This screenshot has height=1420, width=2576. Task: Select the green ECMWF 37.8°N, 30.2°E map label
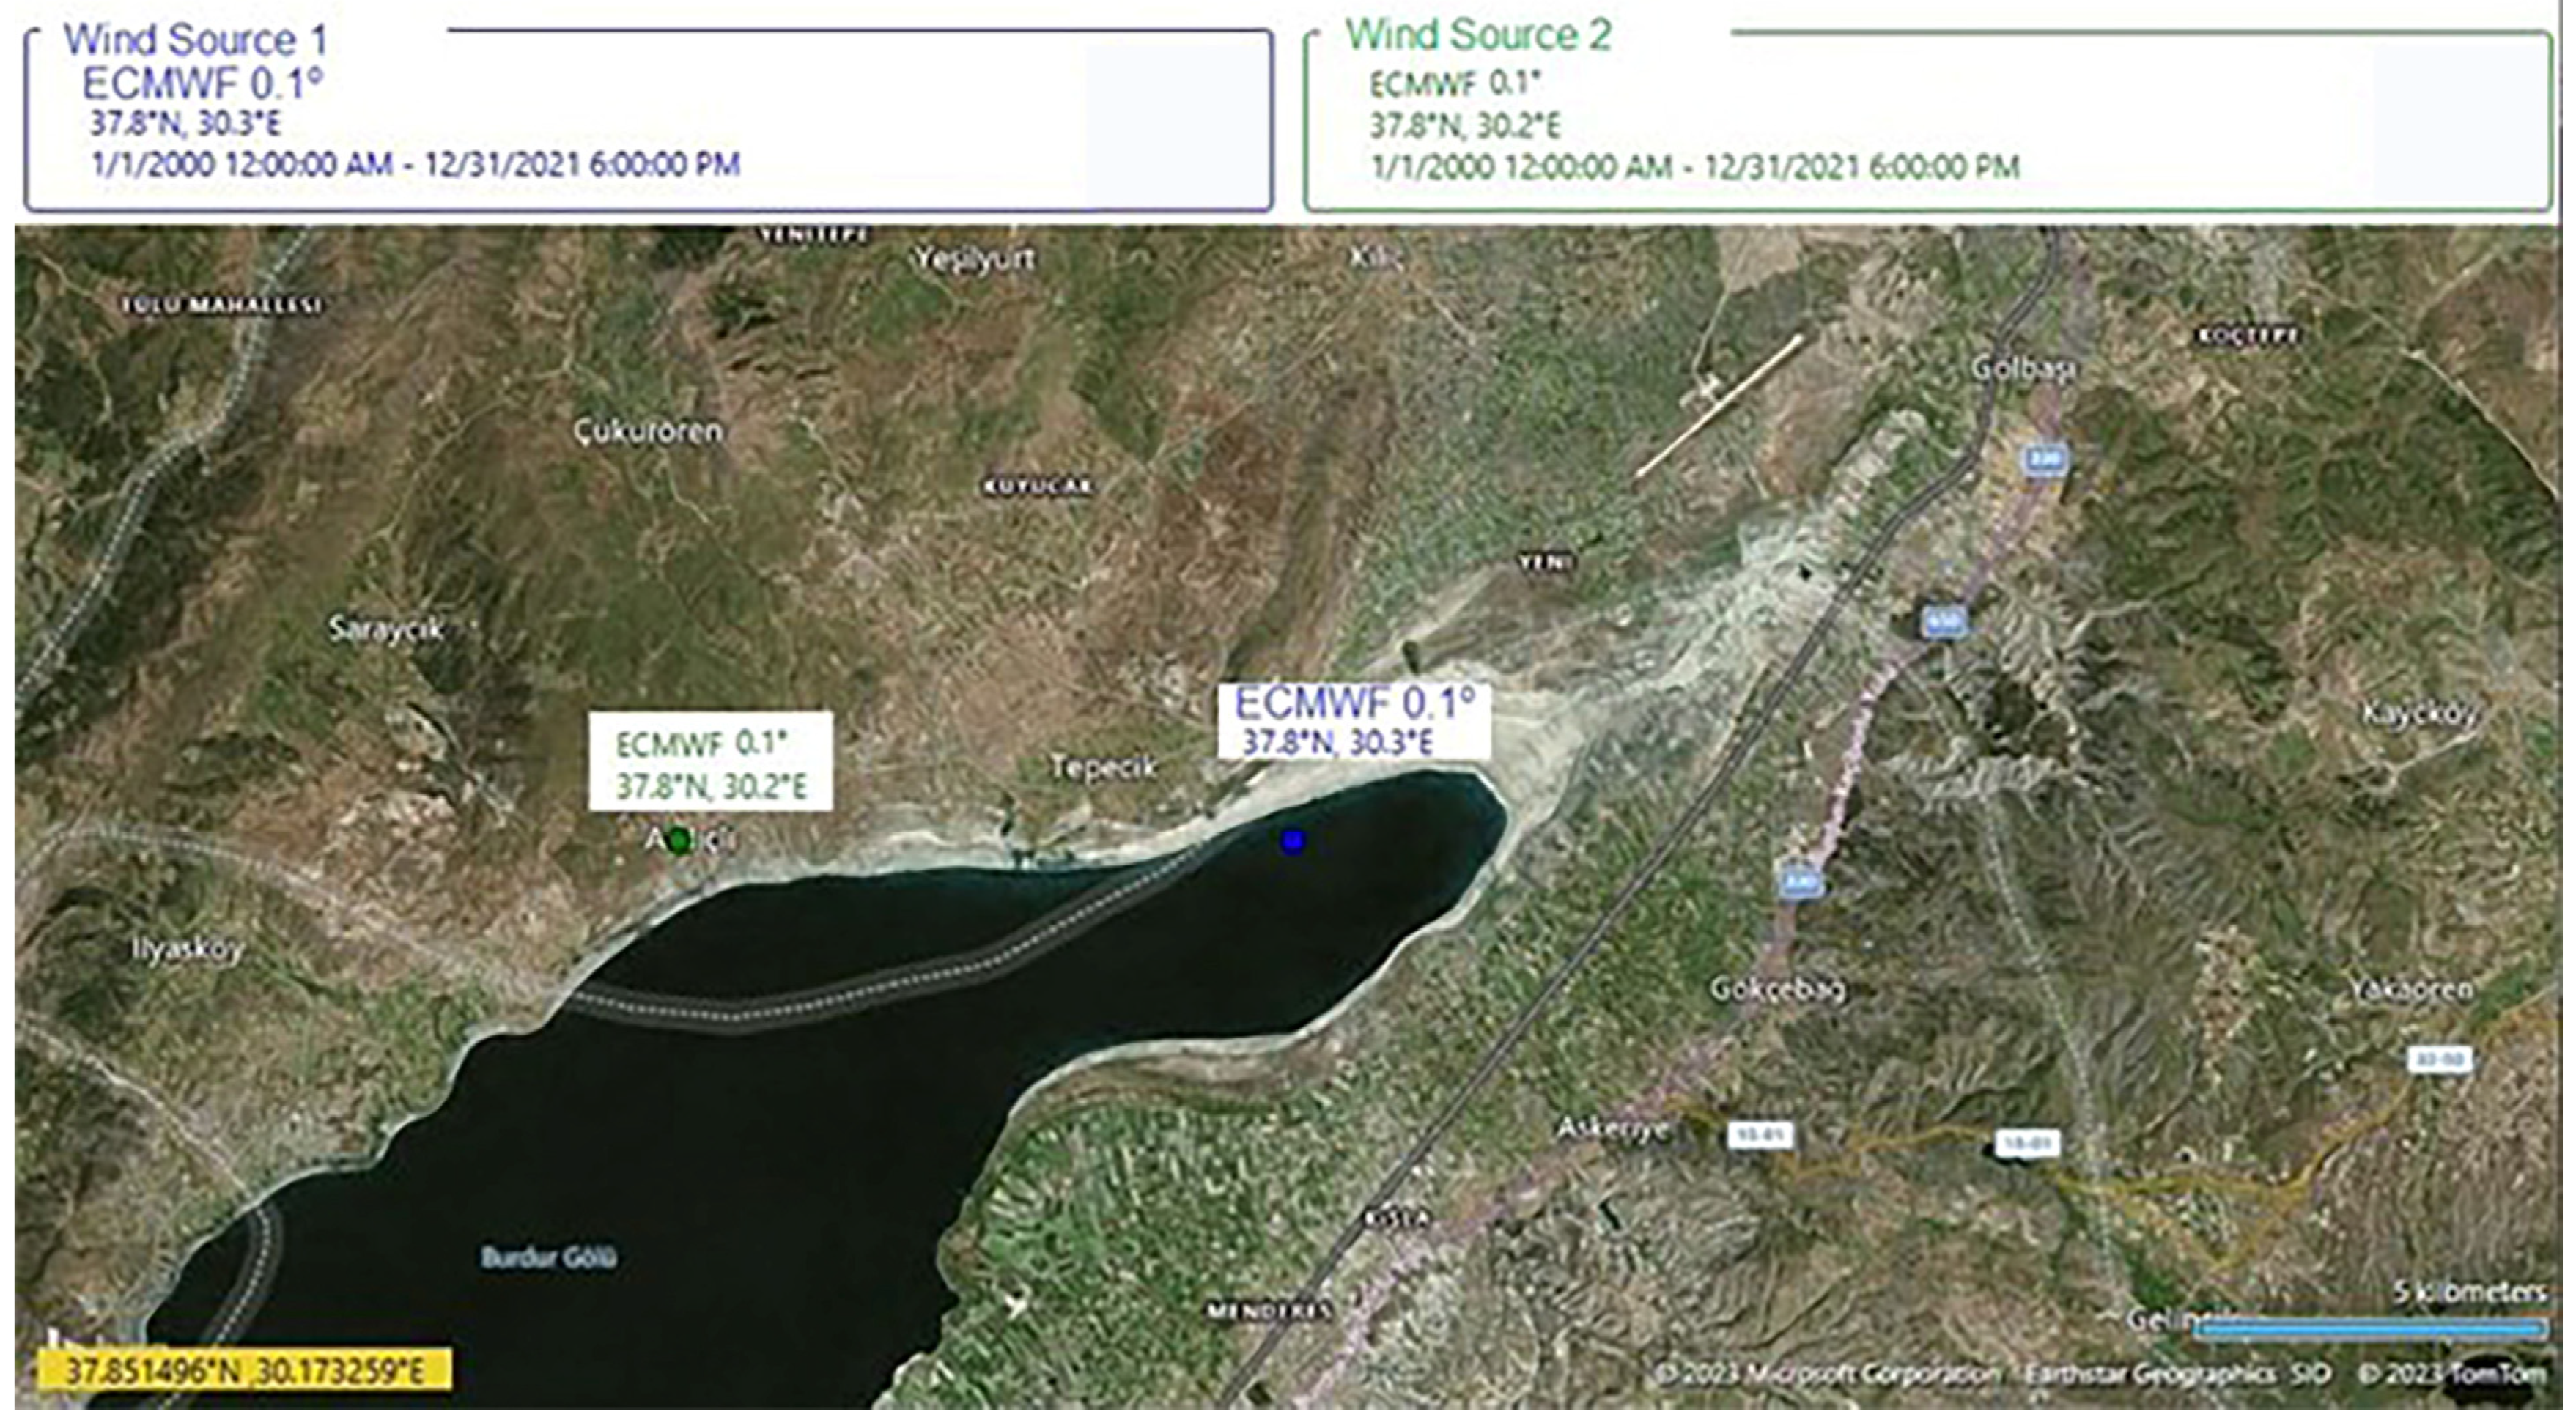tap(710, 763)
